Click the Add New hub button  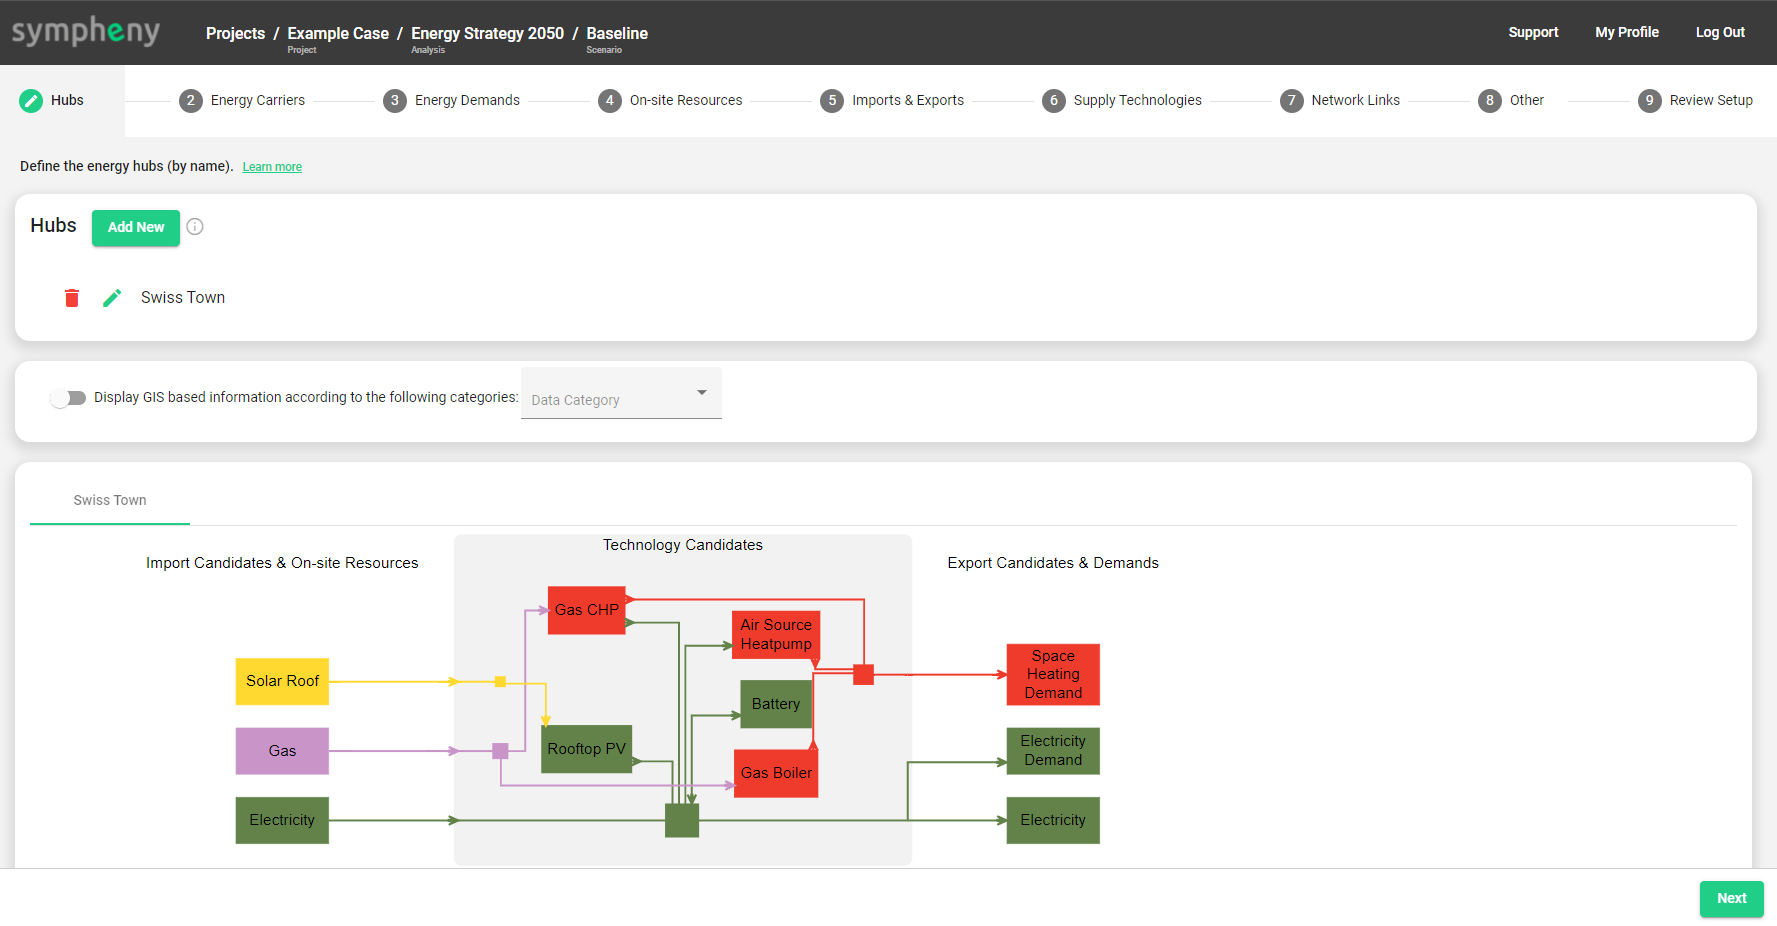click(136, 227)
